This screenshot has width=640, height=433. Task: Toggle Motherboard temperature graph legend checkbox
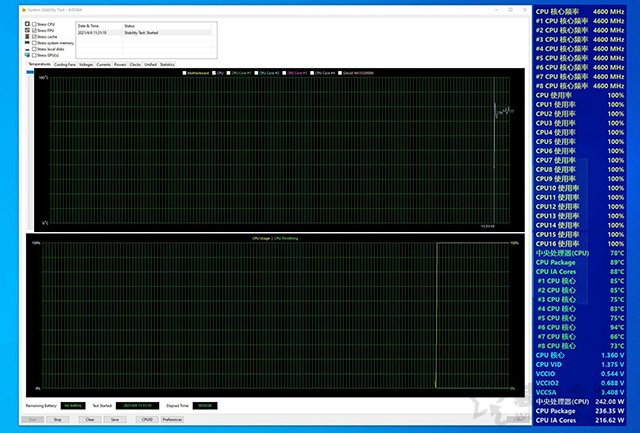point(183,73)
